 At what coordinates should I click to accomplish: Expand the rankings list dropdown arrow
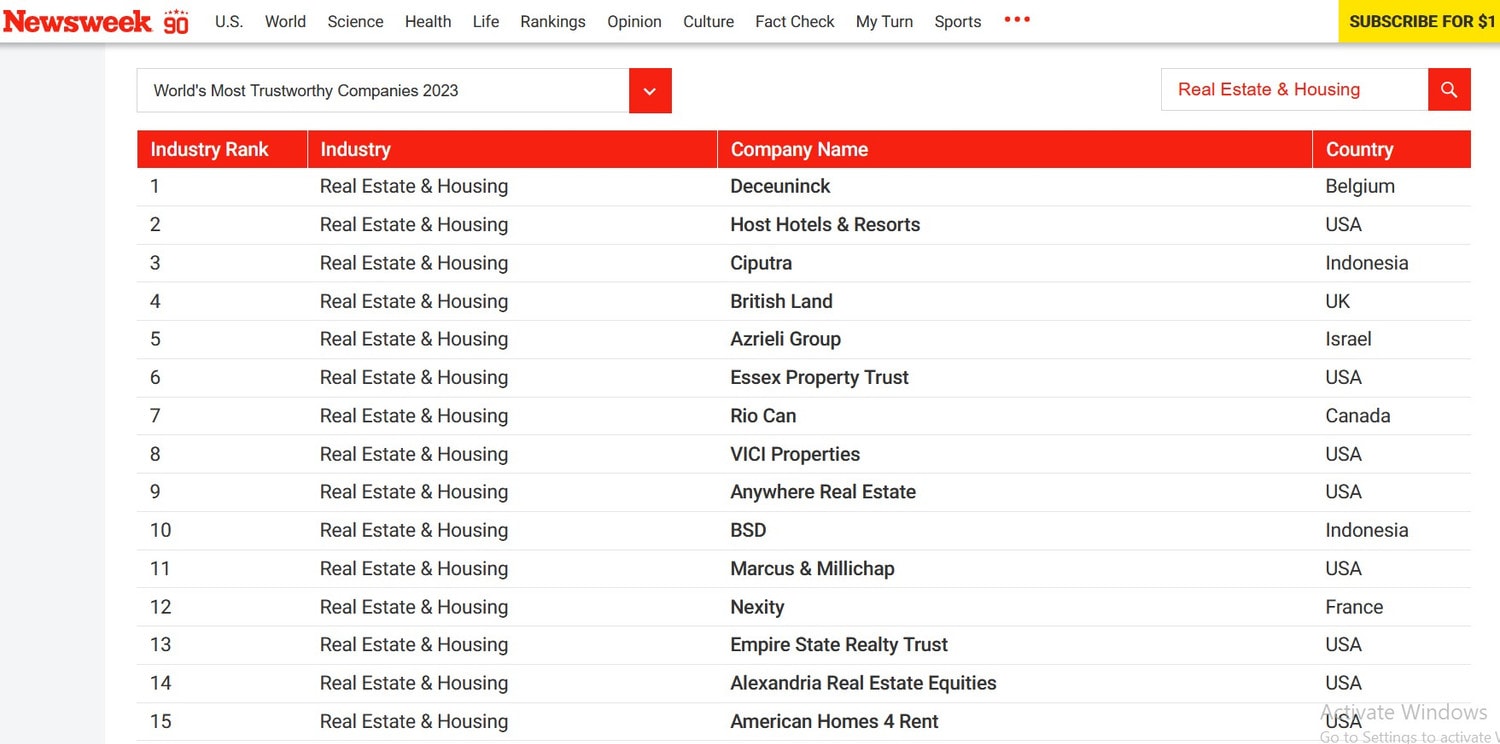pos(650,91)
